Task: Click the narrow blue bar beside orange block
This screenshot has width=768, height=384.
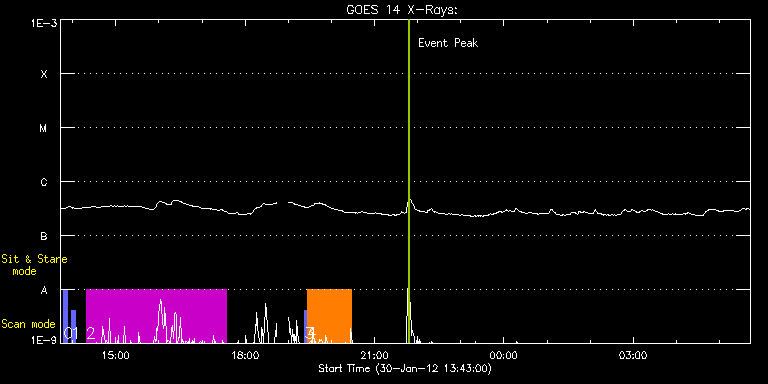Action: point(305,326)
